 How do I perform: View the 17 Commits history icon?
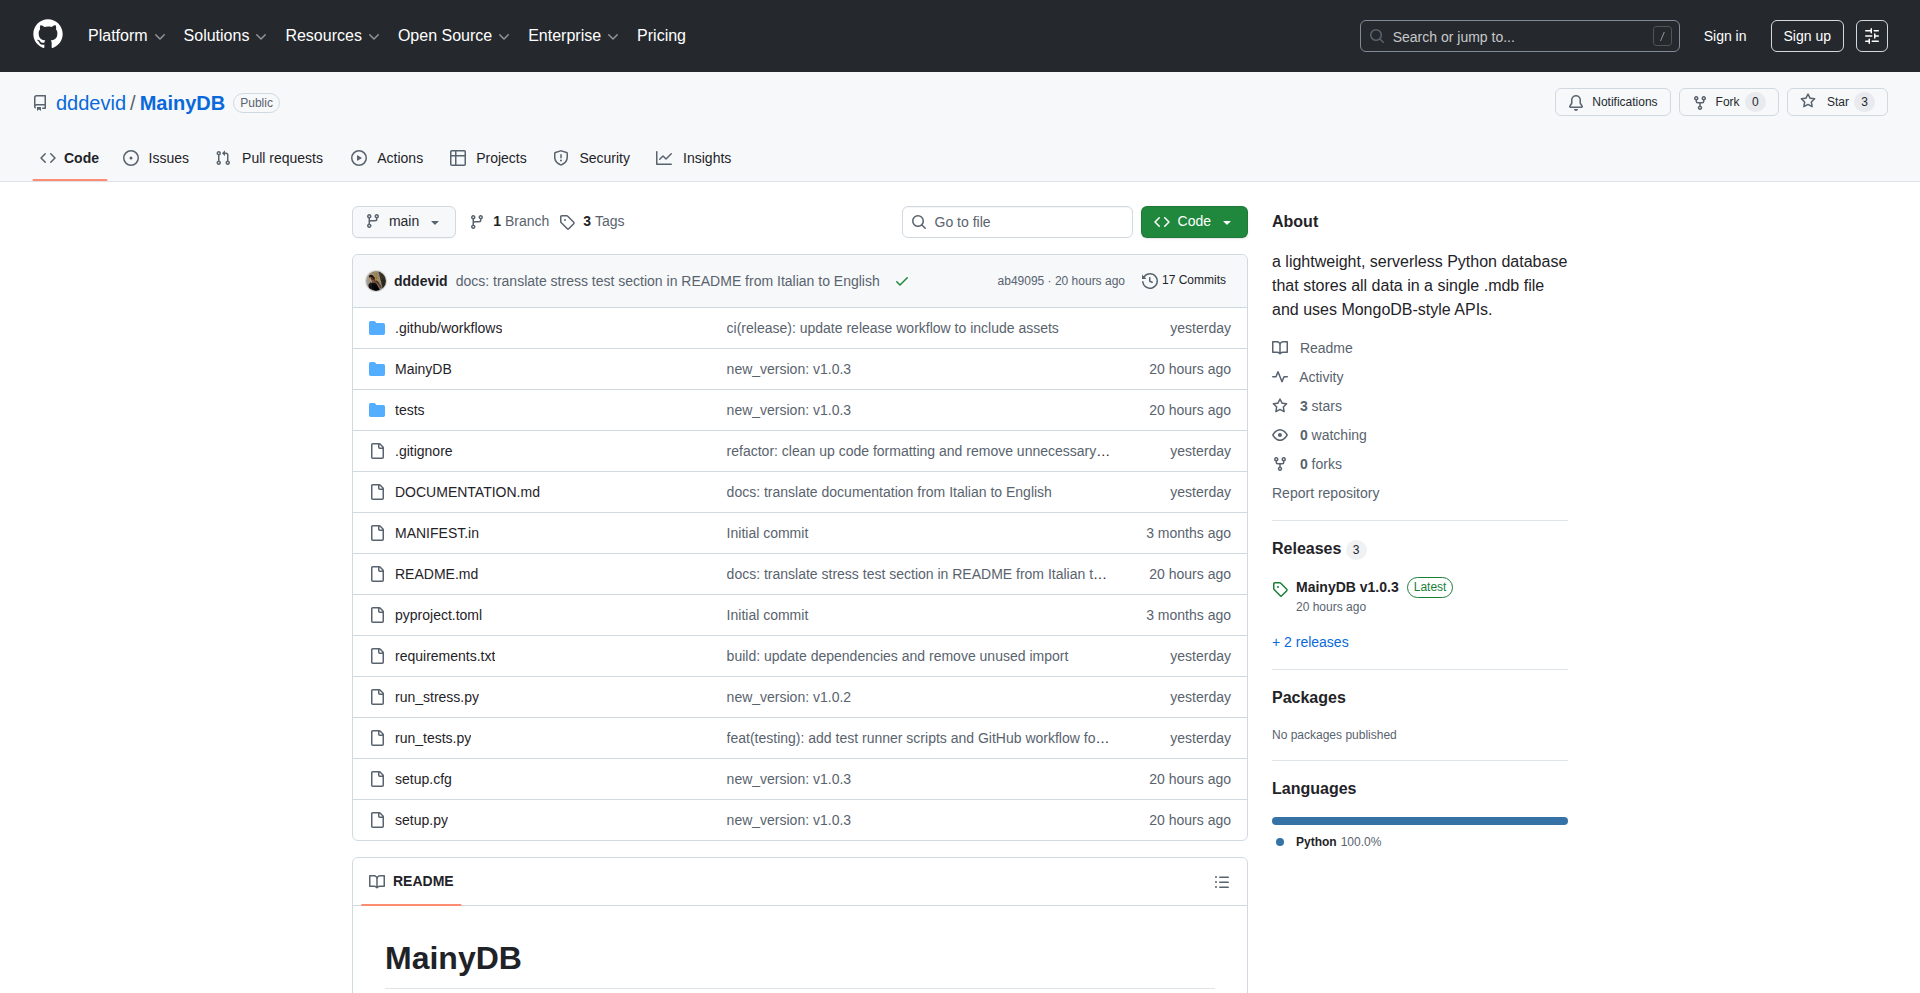[1148, 280]
